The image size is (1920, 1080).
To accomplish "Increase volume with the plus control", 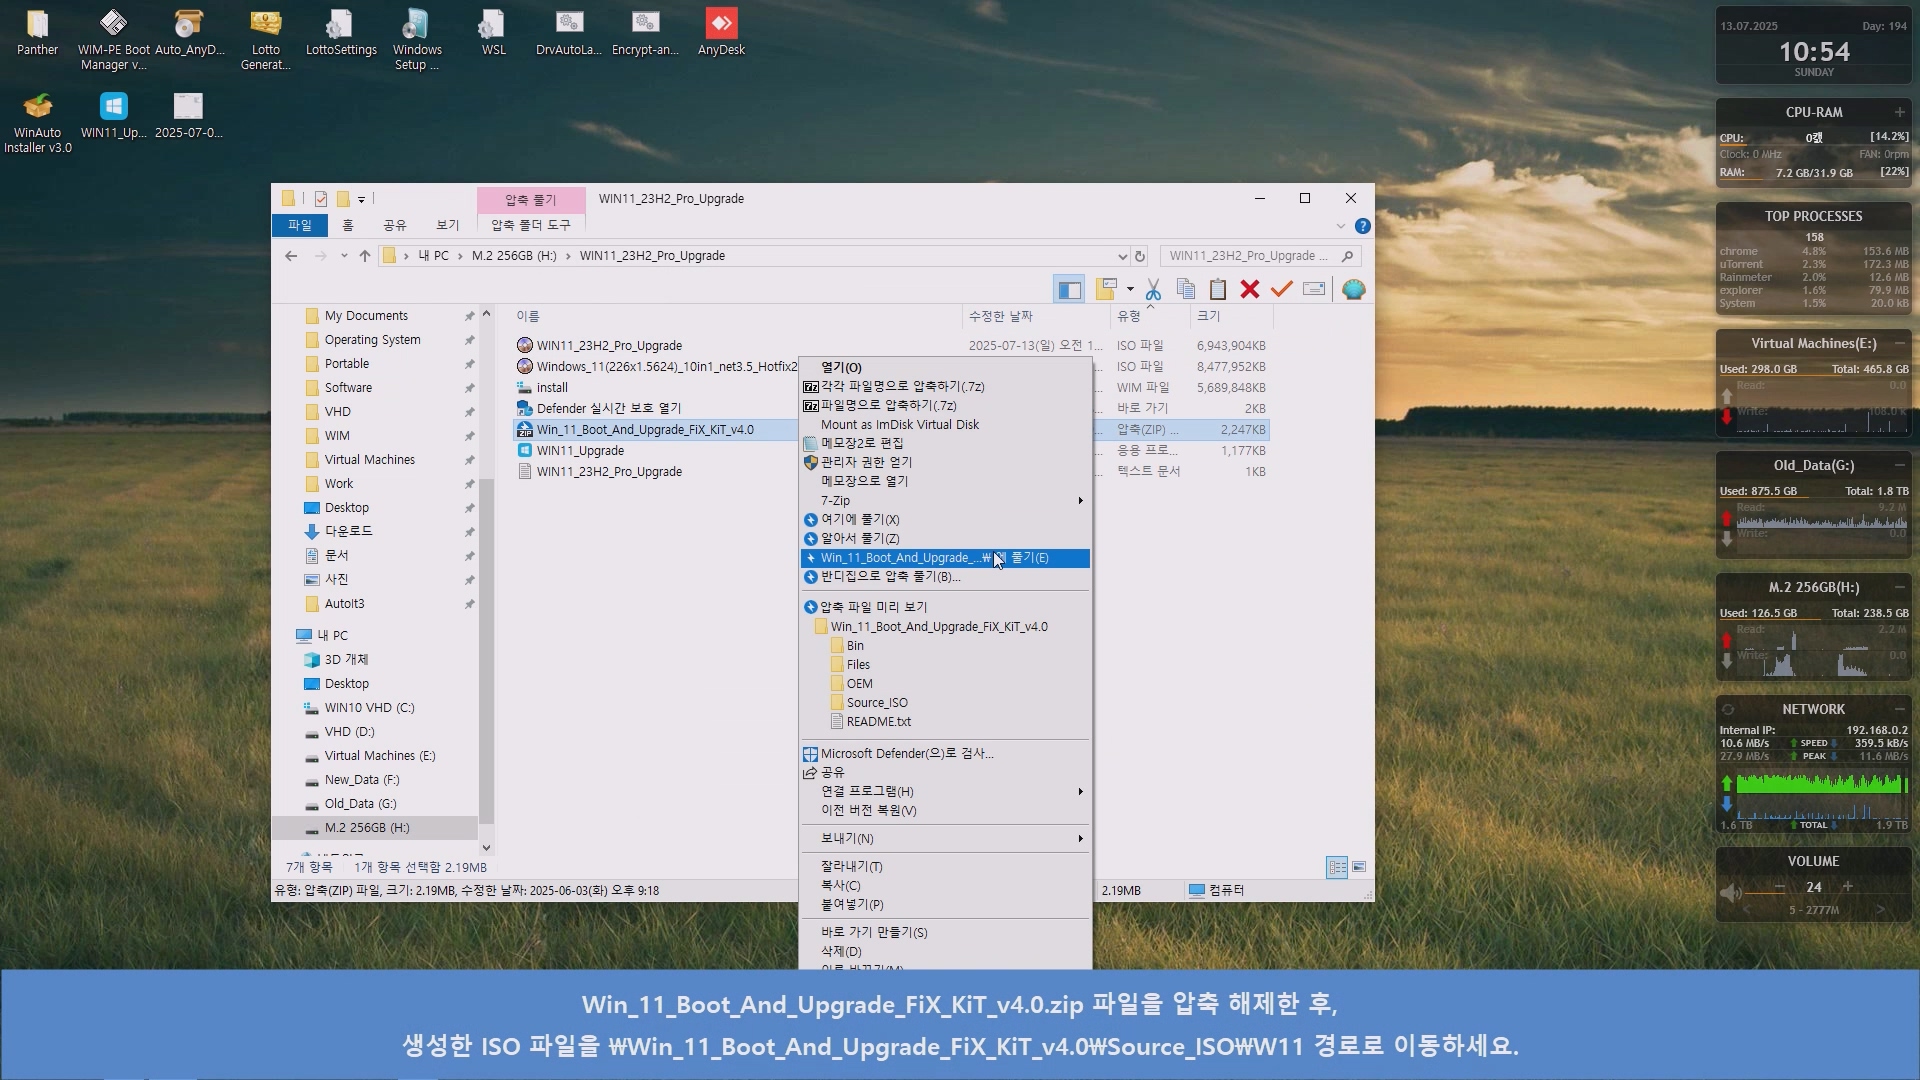I will click(1847, 887).
